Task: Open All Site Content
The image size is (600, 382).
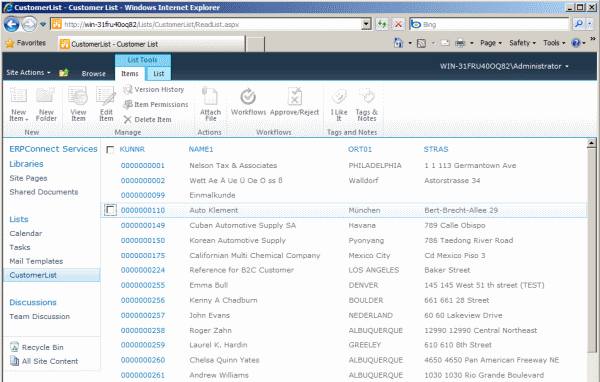Action: [44, 361]
